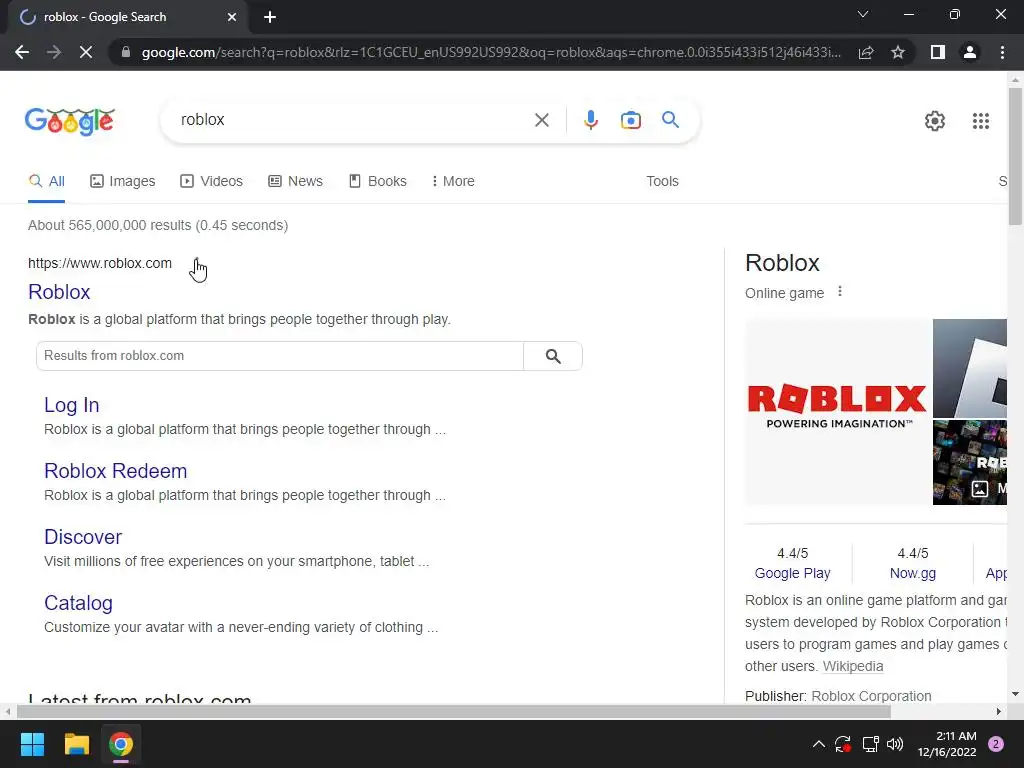
Task: Open the Windows Start menu
Action: coord(32,744)
